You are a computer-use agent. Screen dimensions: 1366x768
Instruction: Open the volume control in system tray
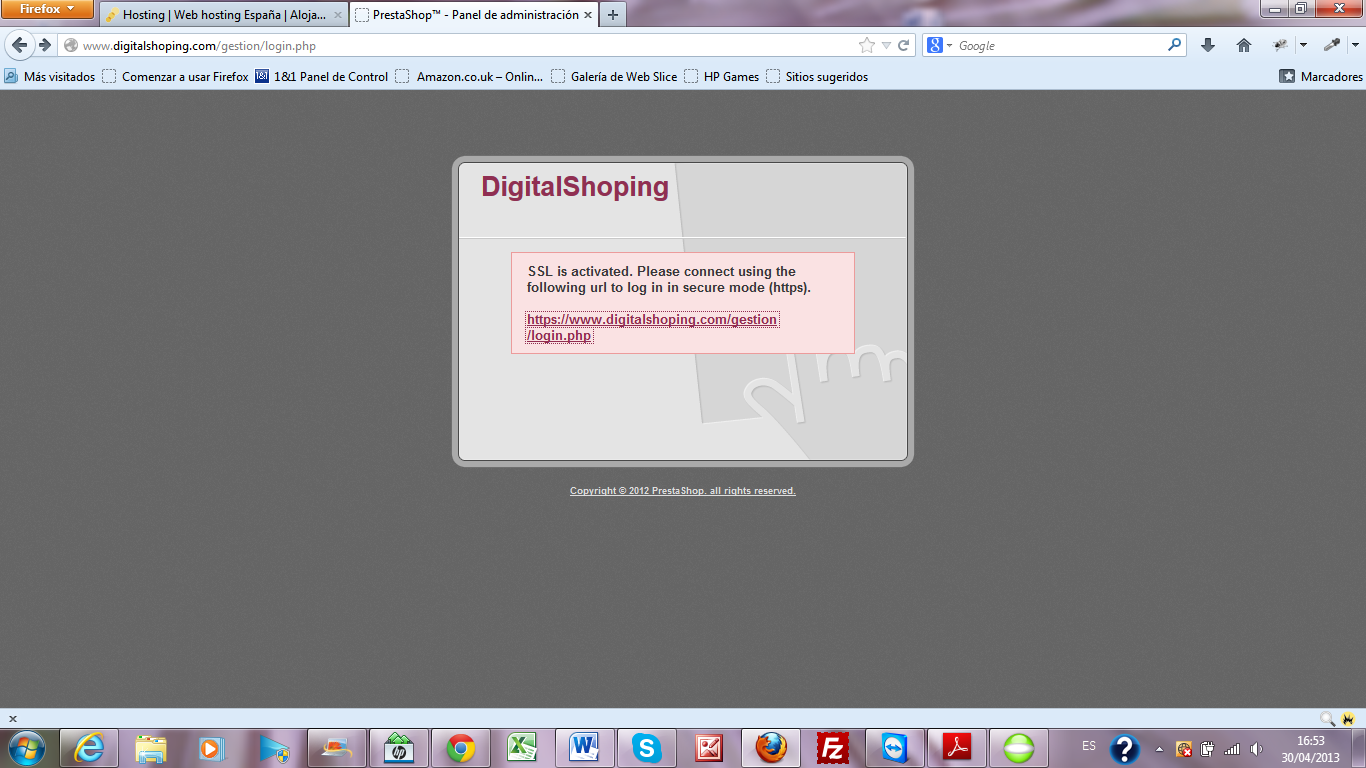pos(1256,749)
